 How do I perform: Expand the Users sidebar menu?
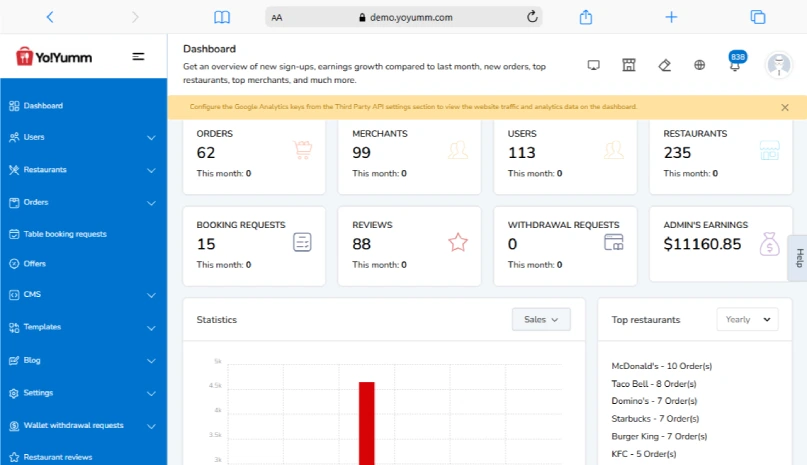click(x=83, y=137)
